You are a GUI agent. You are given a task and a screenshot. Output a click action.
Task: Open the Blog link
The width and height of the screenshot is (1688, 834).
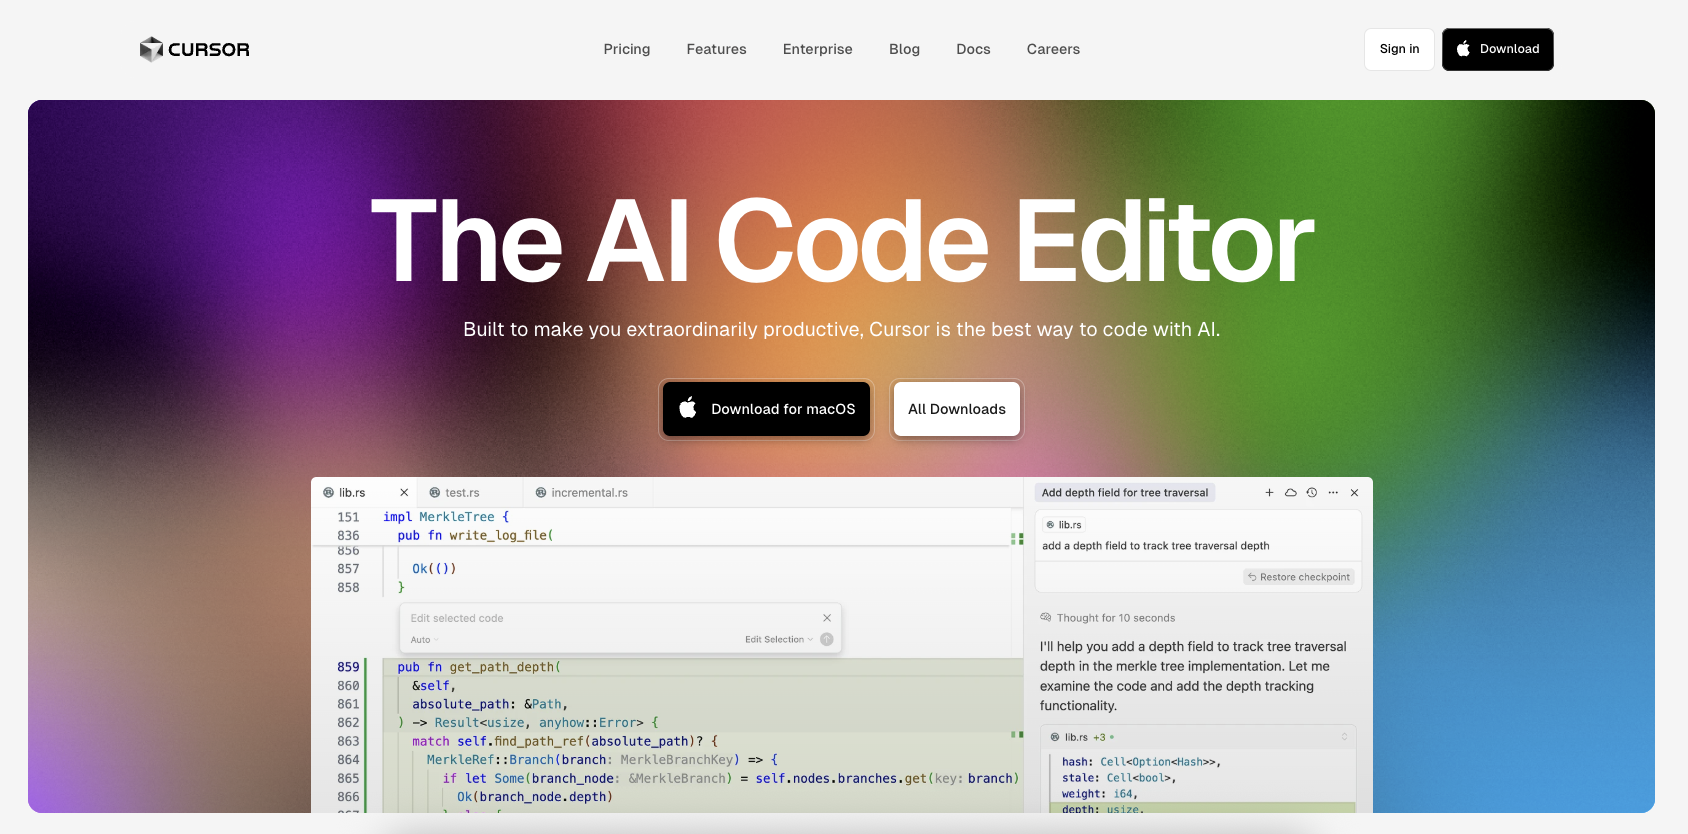tap(904, 49)
